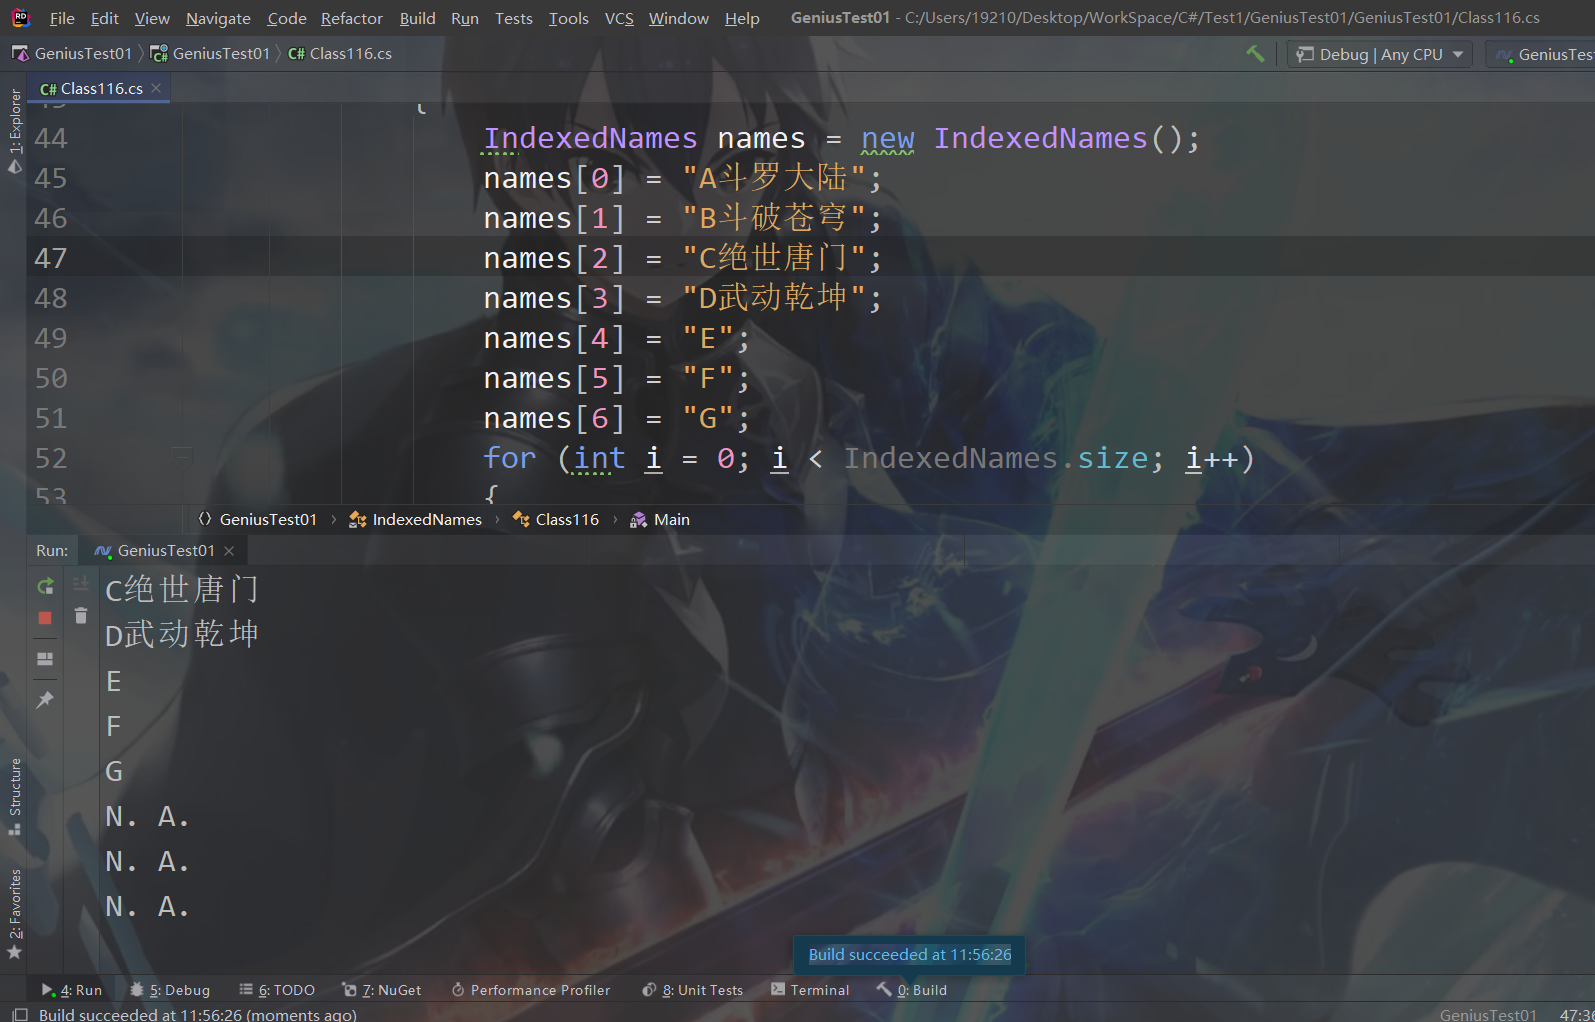The width and height of the screenshot is (1595, 1022).
Task: Clear console output with trash icon
Action: coord(81,616)
